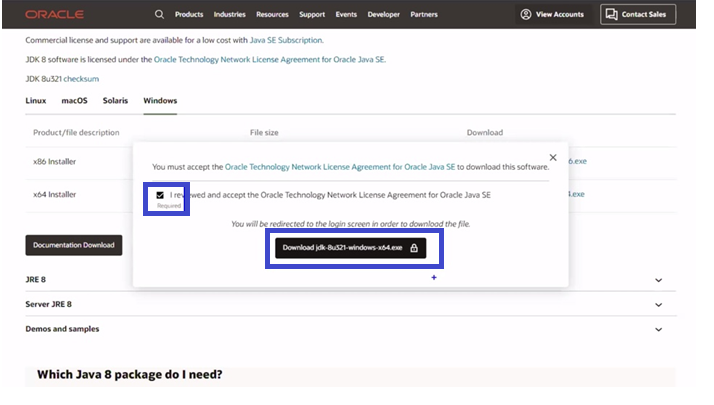Expand Demos and samples section chevron

point(658,329)
